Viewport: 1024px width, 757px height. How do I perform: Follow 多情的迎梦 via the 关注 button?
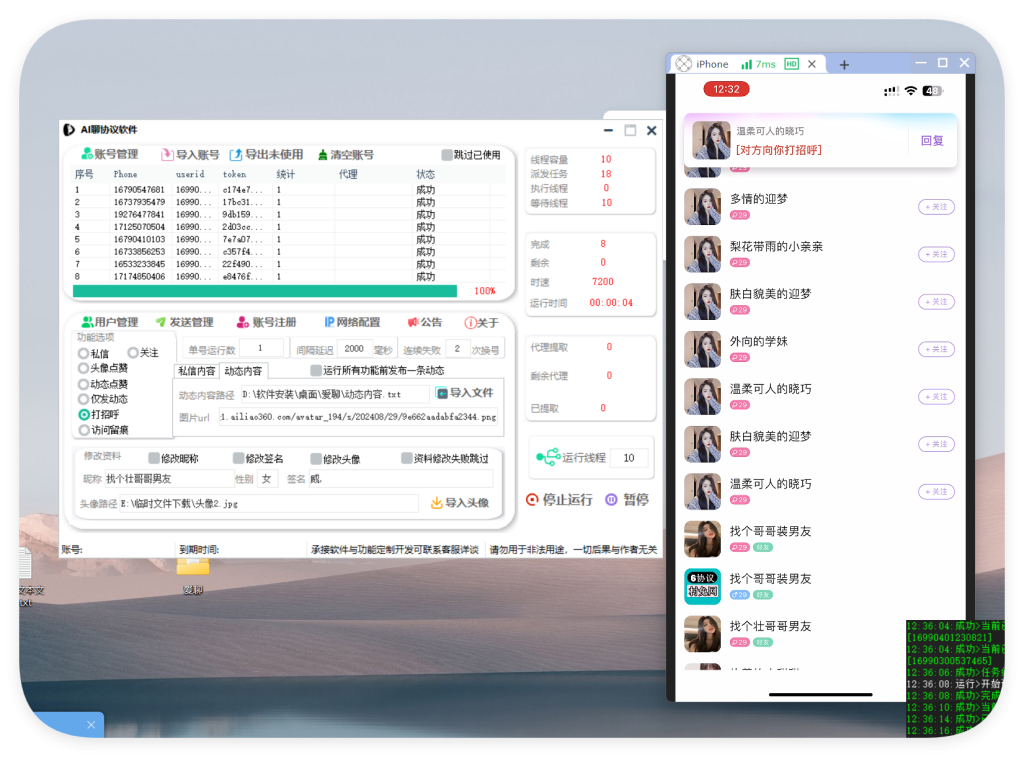936,207
